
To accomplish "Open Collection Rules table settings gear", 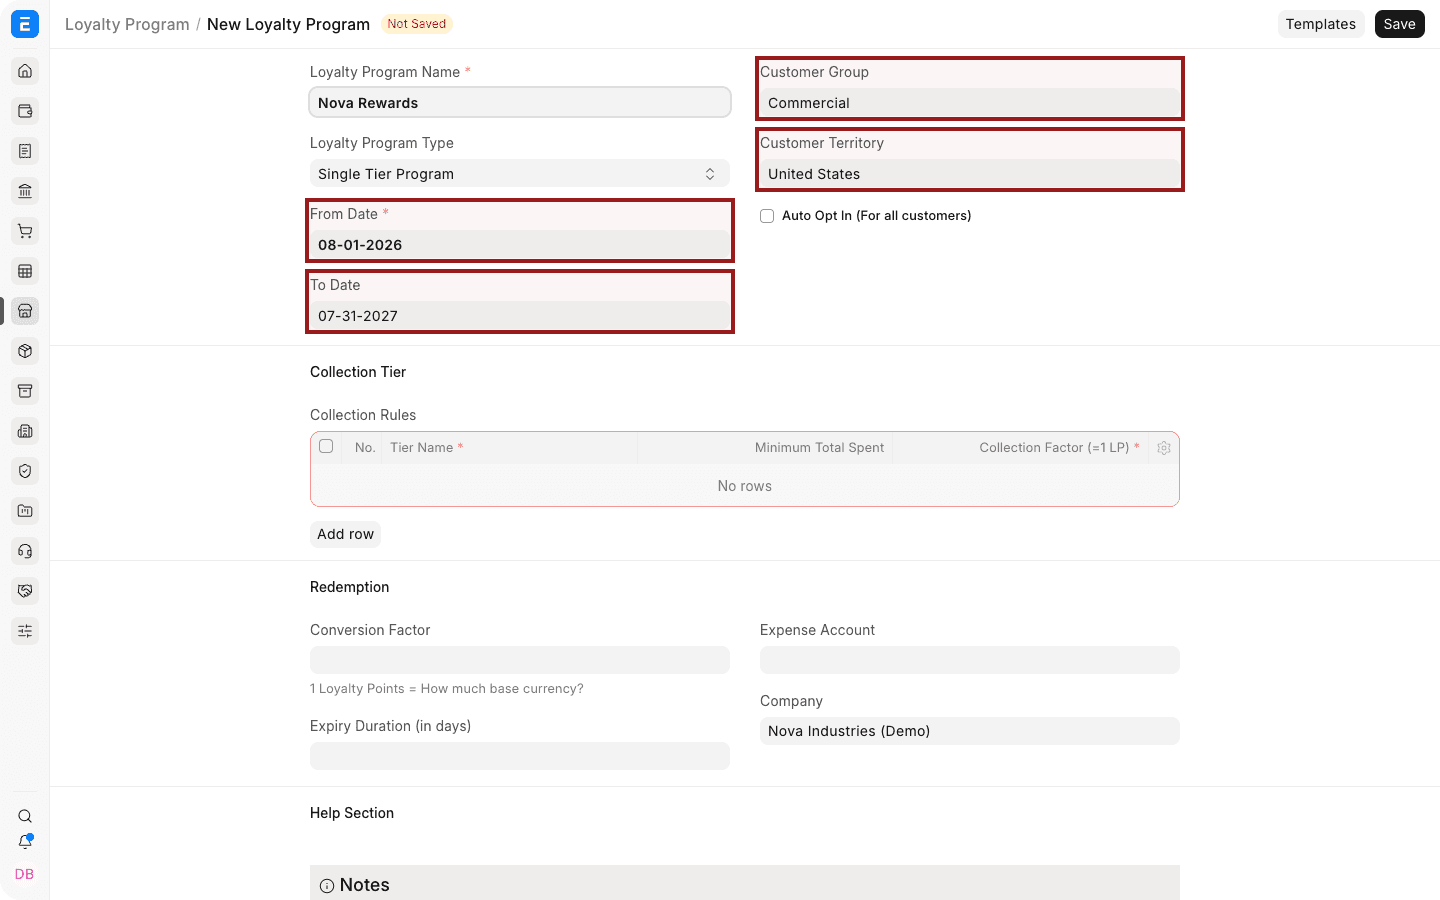I will coord(1164,448).
